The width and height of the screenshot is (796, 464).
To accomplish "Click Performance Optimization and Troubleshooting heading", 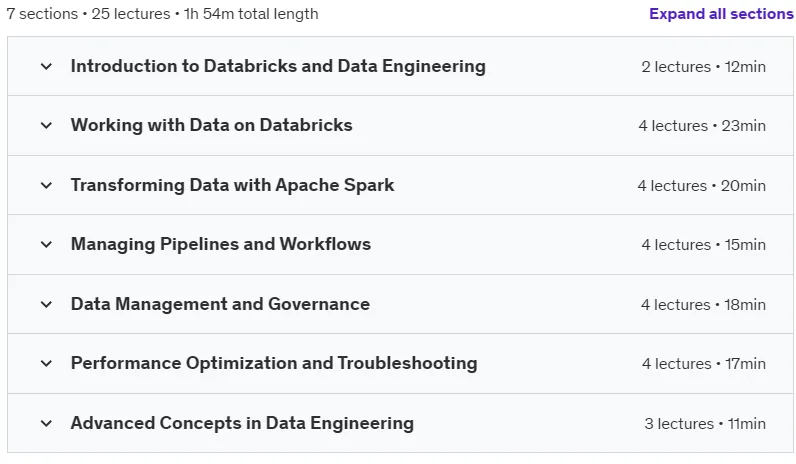I will (x=274, y=363).
